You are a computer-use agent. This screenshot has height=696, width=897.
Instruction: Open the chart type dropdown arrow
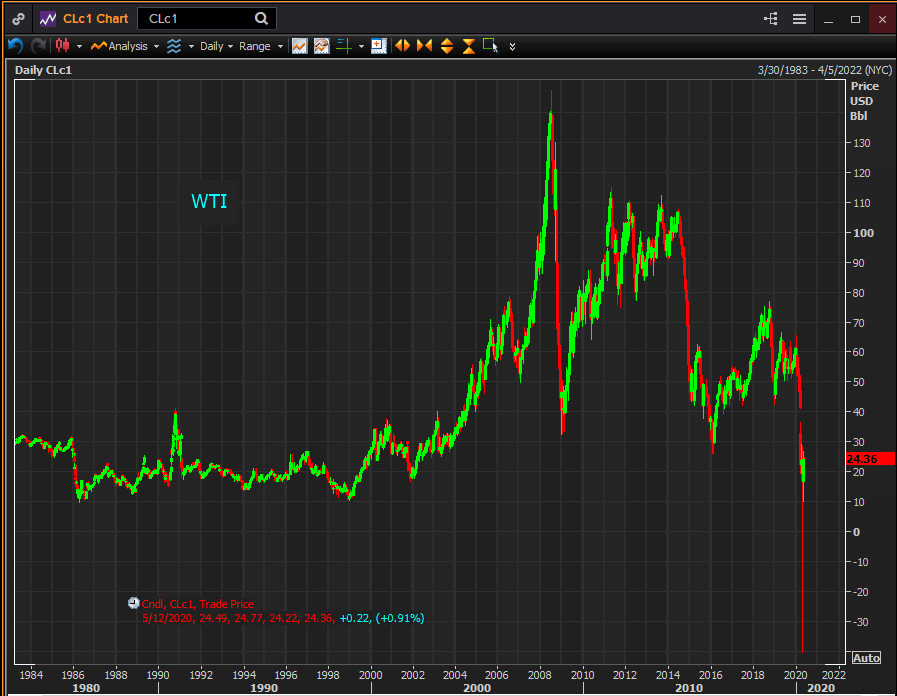(80, 46)
